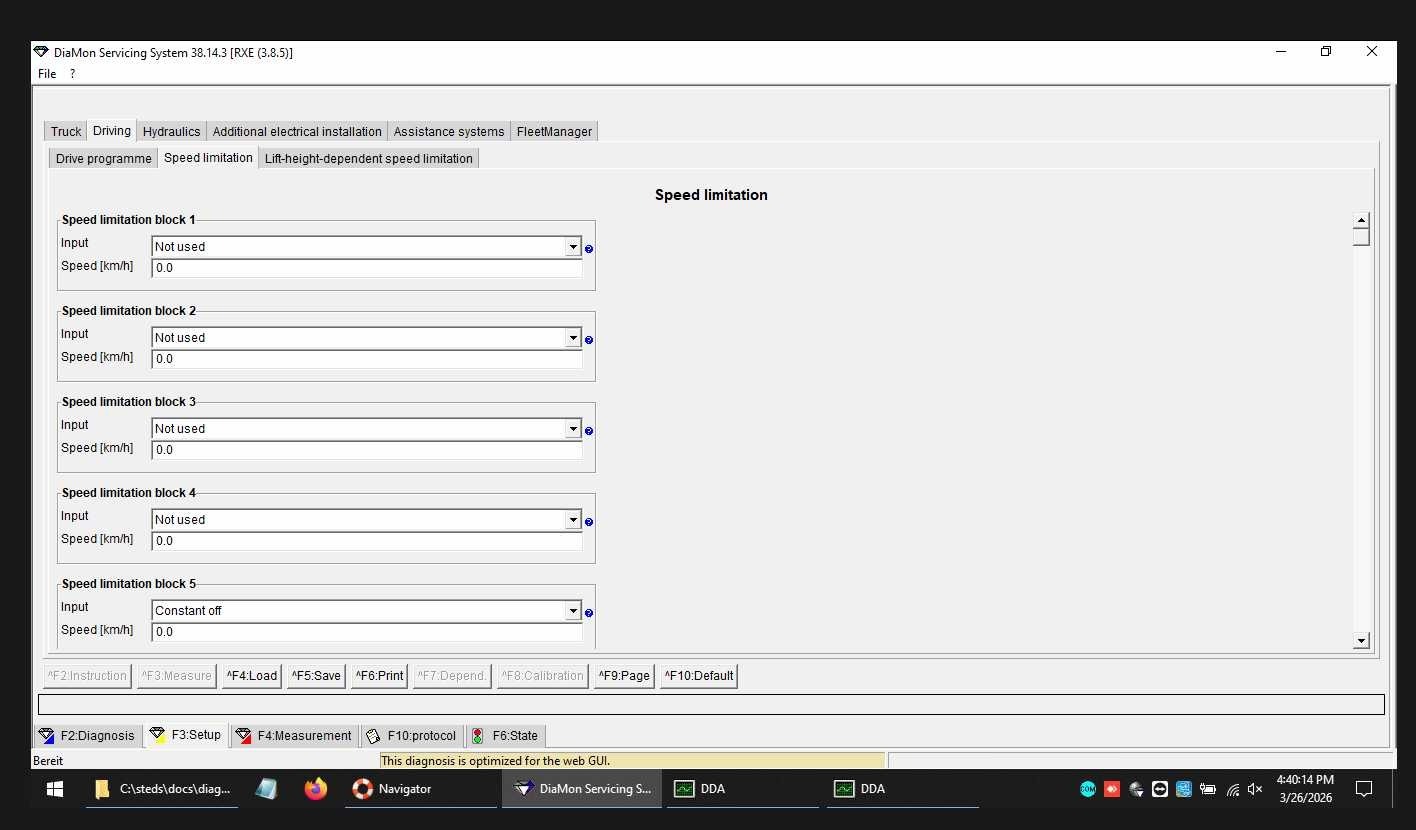Viewport: 1416px width, 830px height.
Task: Switch to F4:Measurement mode tab
Action: (x=294, y=736)
